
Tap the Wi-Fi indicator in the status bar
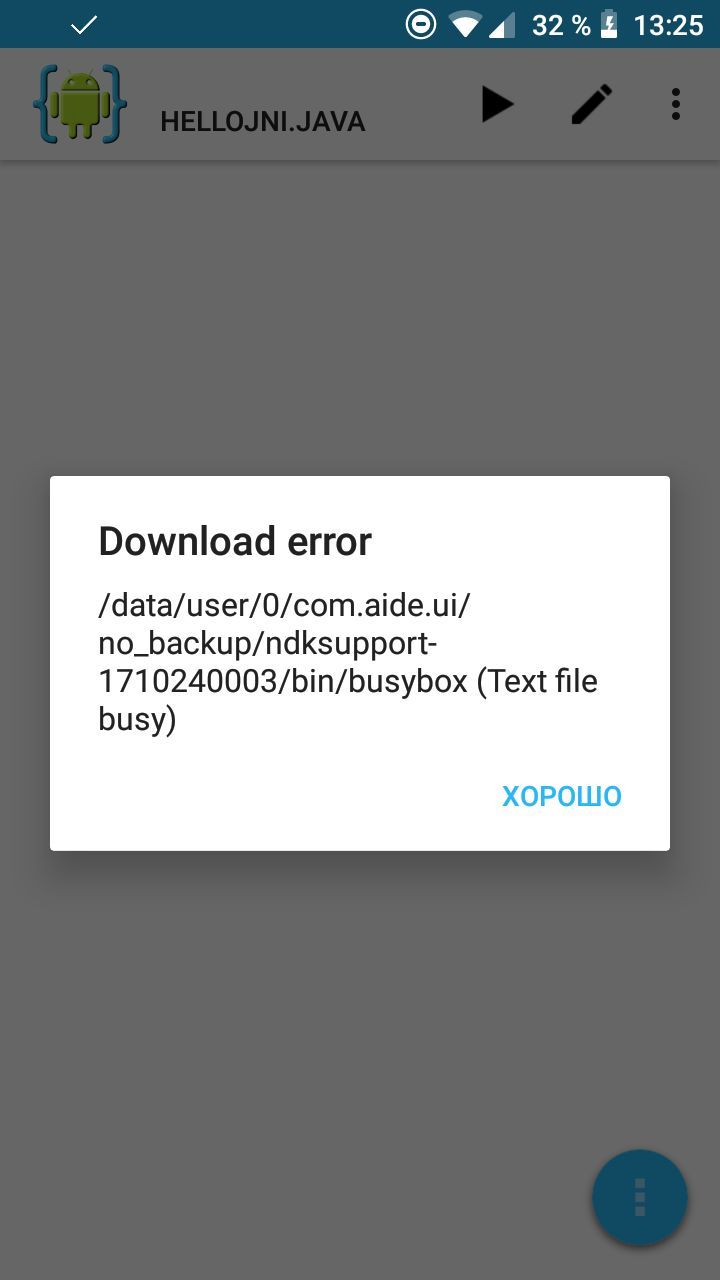click(x=465, y=25)
